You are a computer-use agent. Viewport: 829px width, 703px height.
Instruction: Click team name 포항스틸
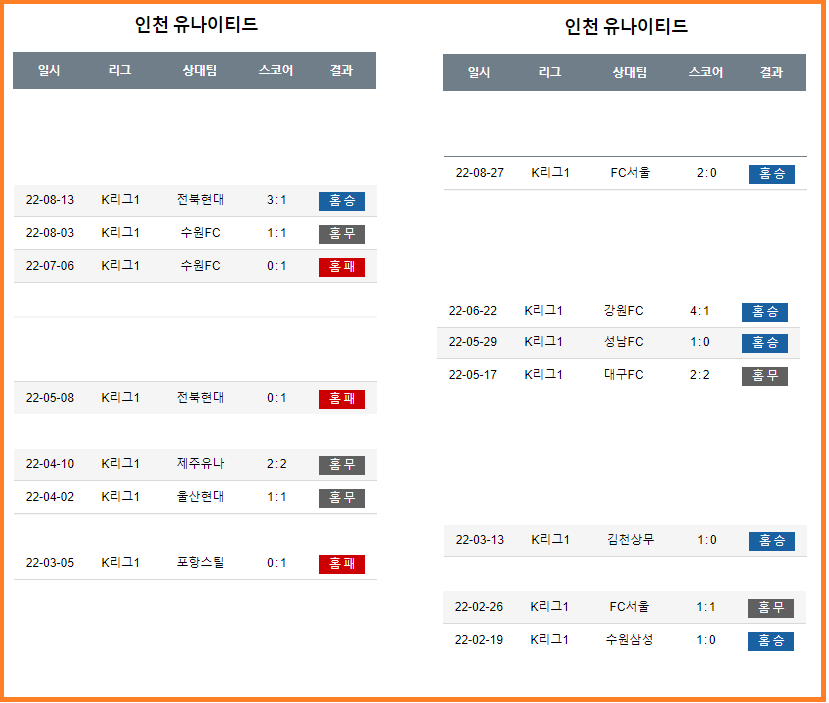pos(200,563)
